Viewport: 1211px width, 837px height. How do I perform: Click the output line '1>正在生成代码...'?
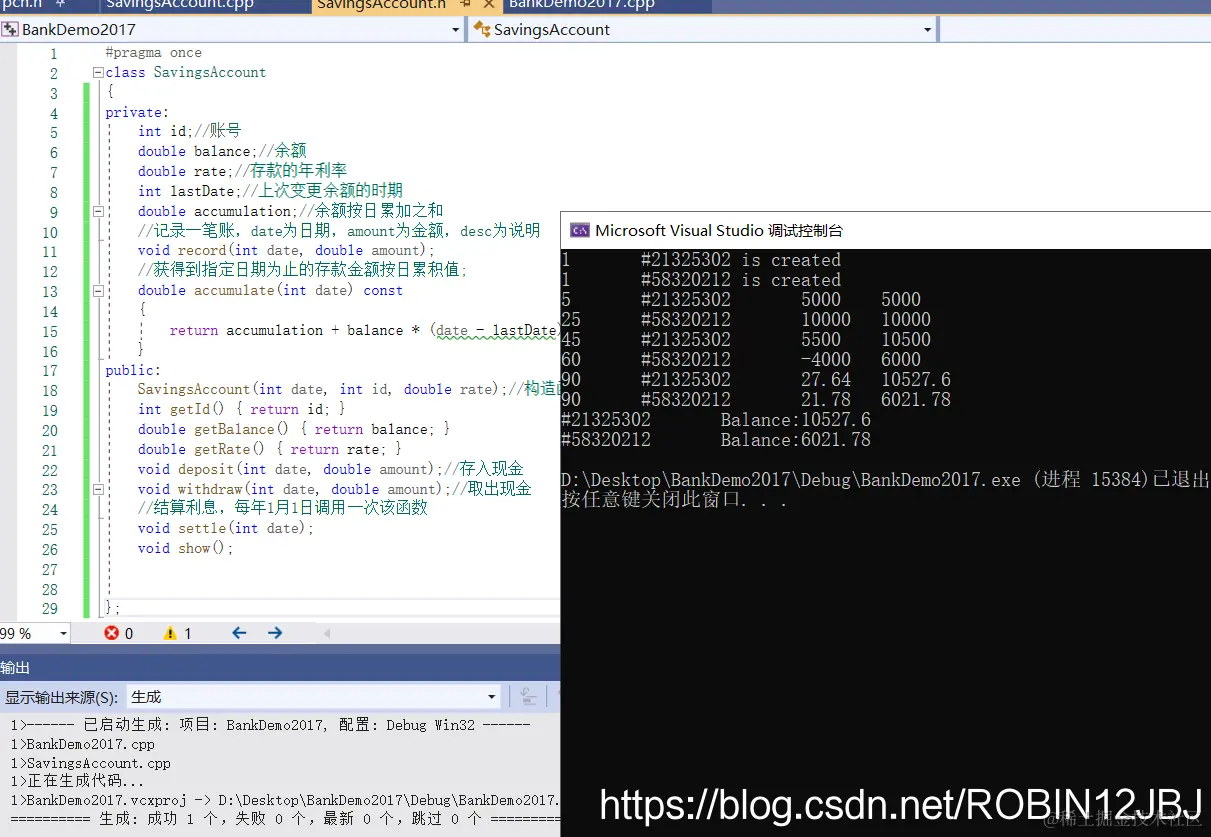click(77, 782)
